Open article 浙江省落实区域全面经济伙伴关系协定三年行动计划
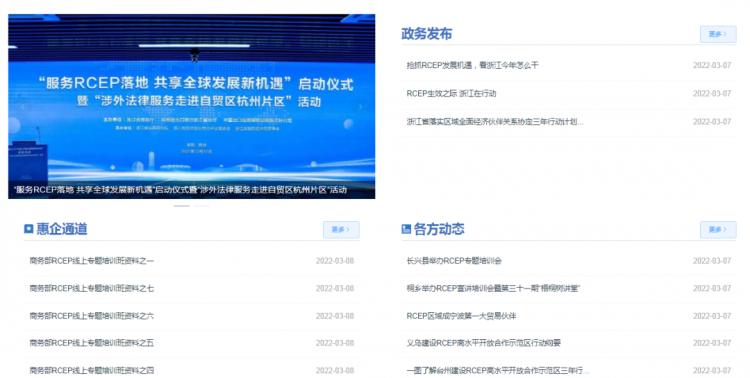 (495, 122)
